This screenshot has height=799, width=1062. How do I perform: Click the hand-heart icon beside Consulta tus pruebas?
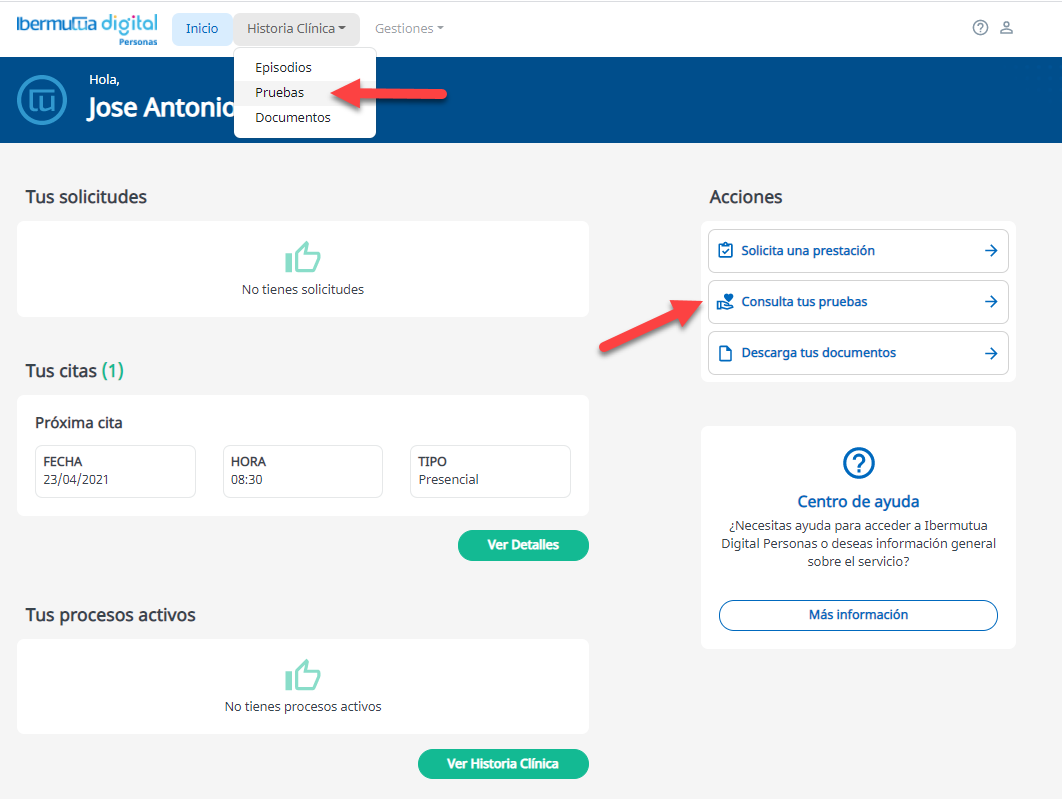coord(726,302)
